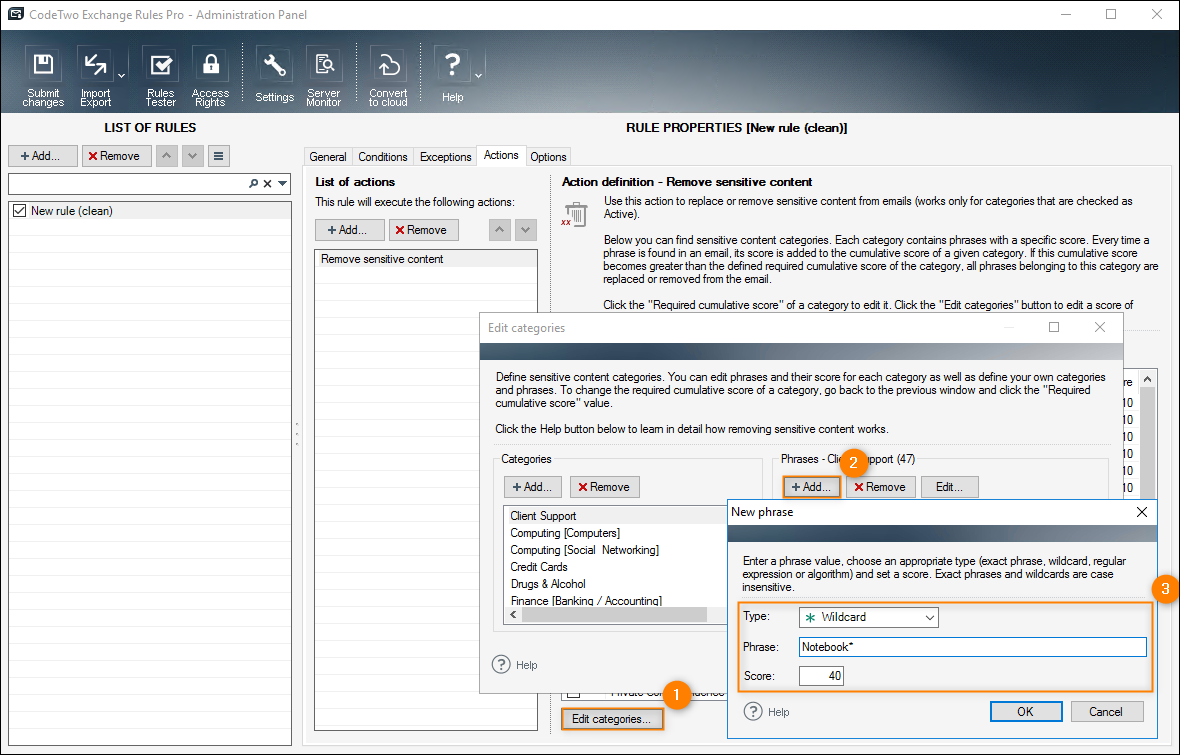Switch to the Options tab
Screen dimensions: 1180x755
[548, 157]
